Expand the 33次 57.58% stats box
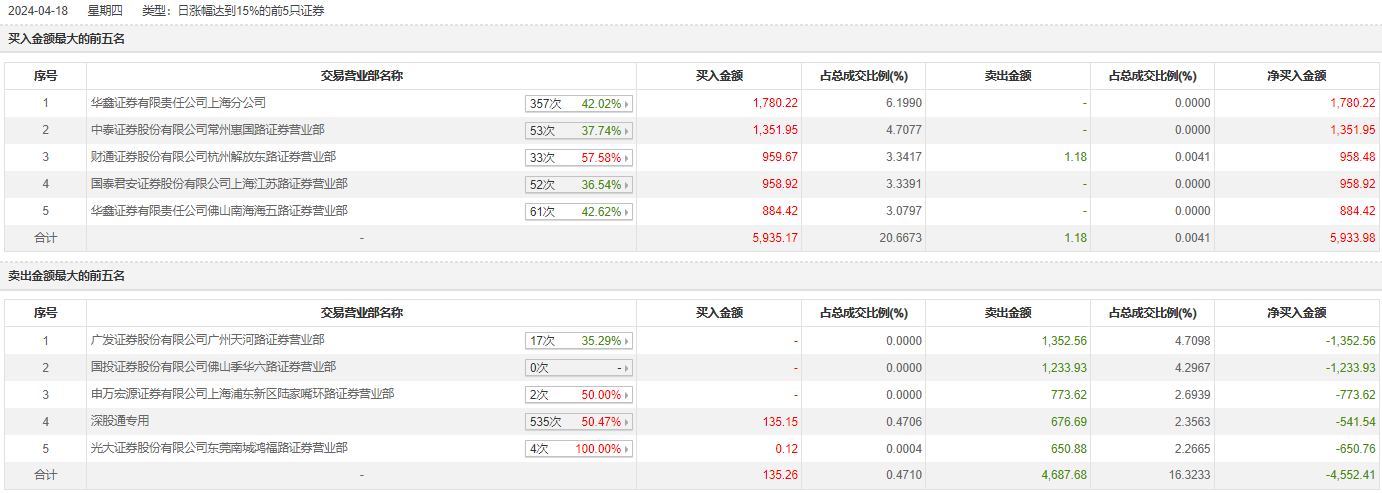This screenshot has width=1382, height=493. click(579, 158)
